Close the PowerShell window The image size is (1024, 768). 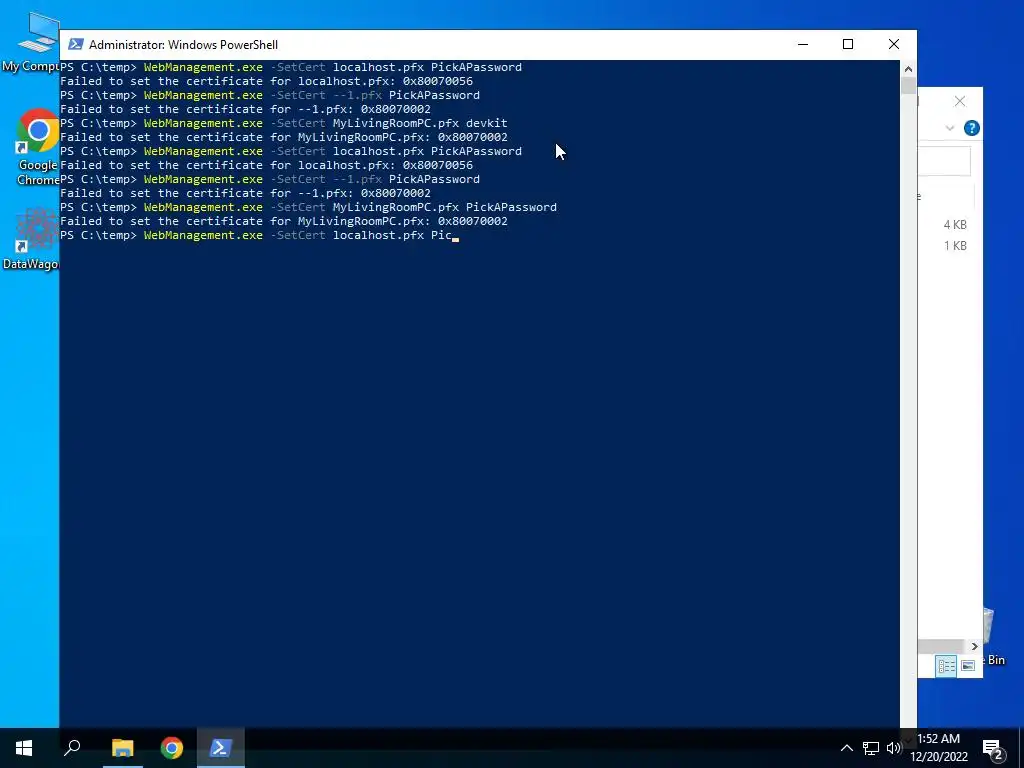pyautogui.click(x=894, y=44)
